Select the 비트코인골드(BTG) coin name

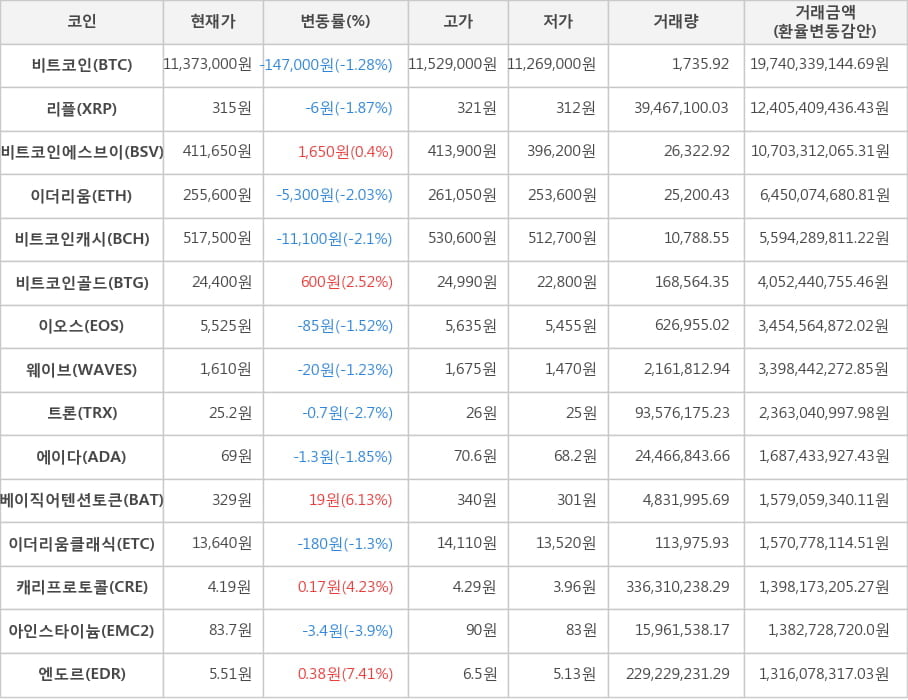82,283
